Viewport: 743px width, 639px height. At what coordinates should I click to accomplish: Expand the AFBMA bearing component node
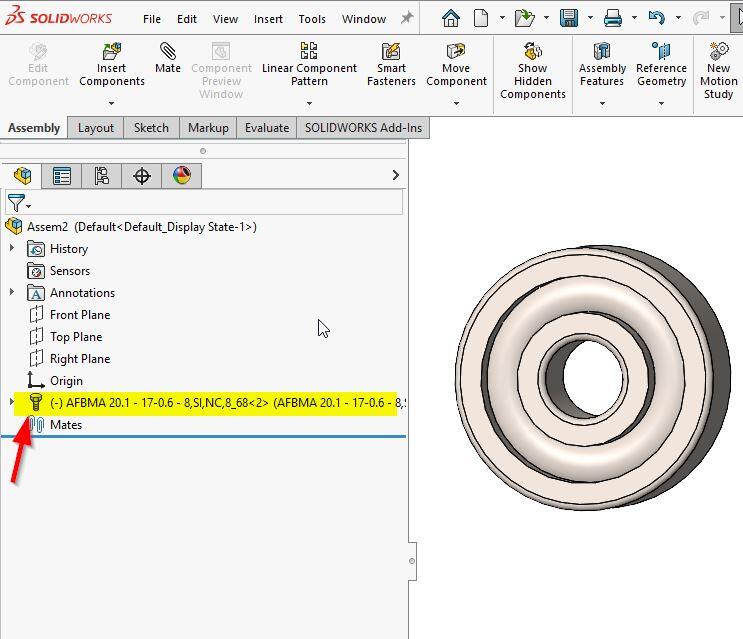[x=12, y=402]
